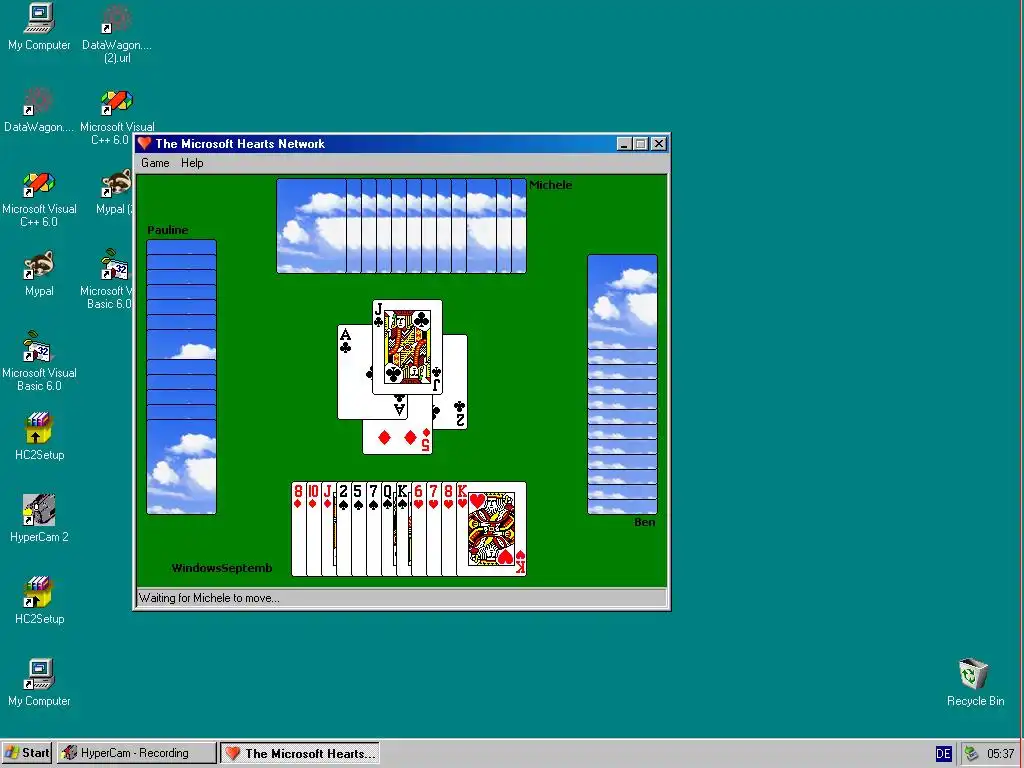Click the 5 of diamonds on the table
Viewport: 1024px width, 768px height.
[397, 437]
